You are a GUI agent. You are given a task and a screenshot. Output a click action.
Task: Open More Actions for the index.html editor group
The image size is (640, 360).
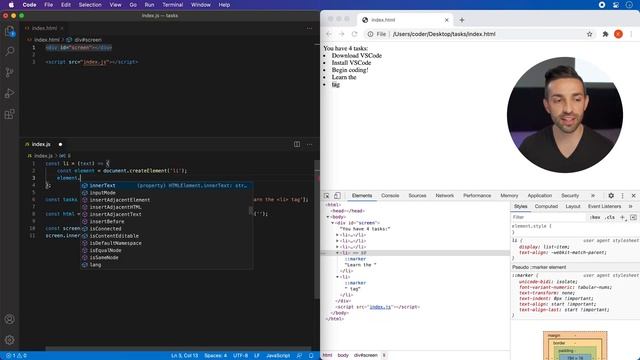[309, 28]
